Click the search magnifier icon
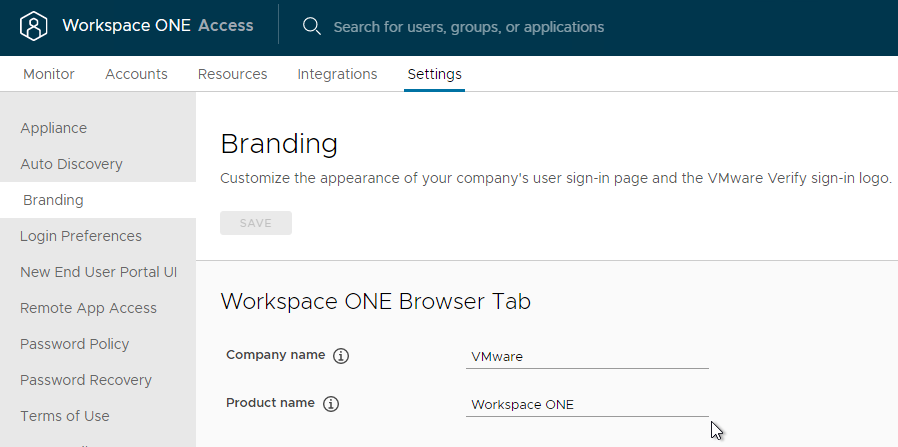Viewport: 898px width, 447px height. pyautogui.click(x=312, y=26)
